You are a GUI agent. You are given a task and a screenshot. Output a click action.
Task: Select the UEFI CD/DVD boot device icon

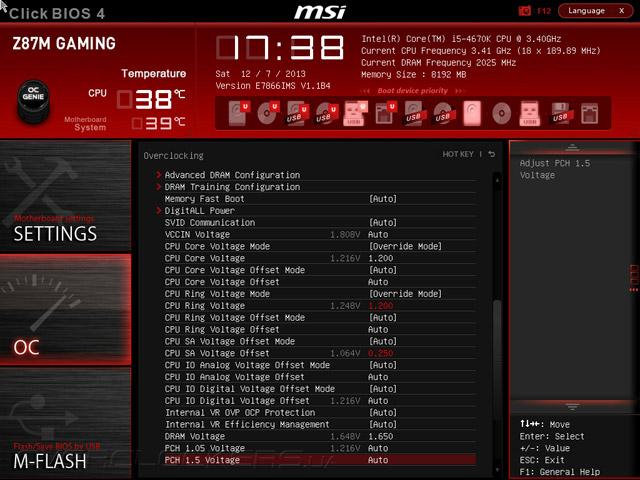pos(268,113)
